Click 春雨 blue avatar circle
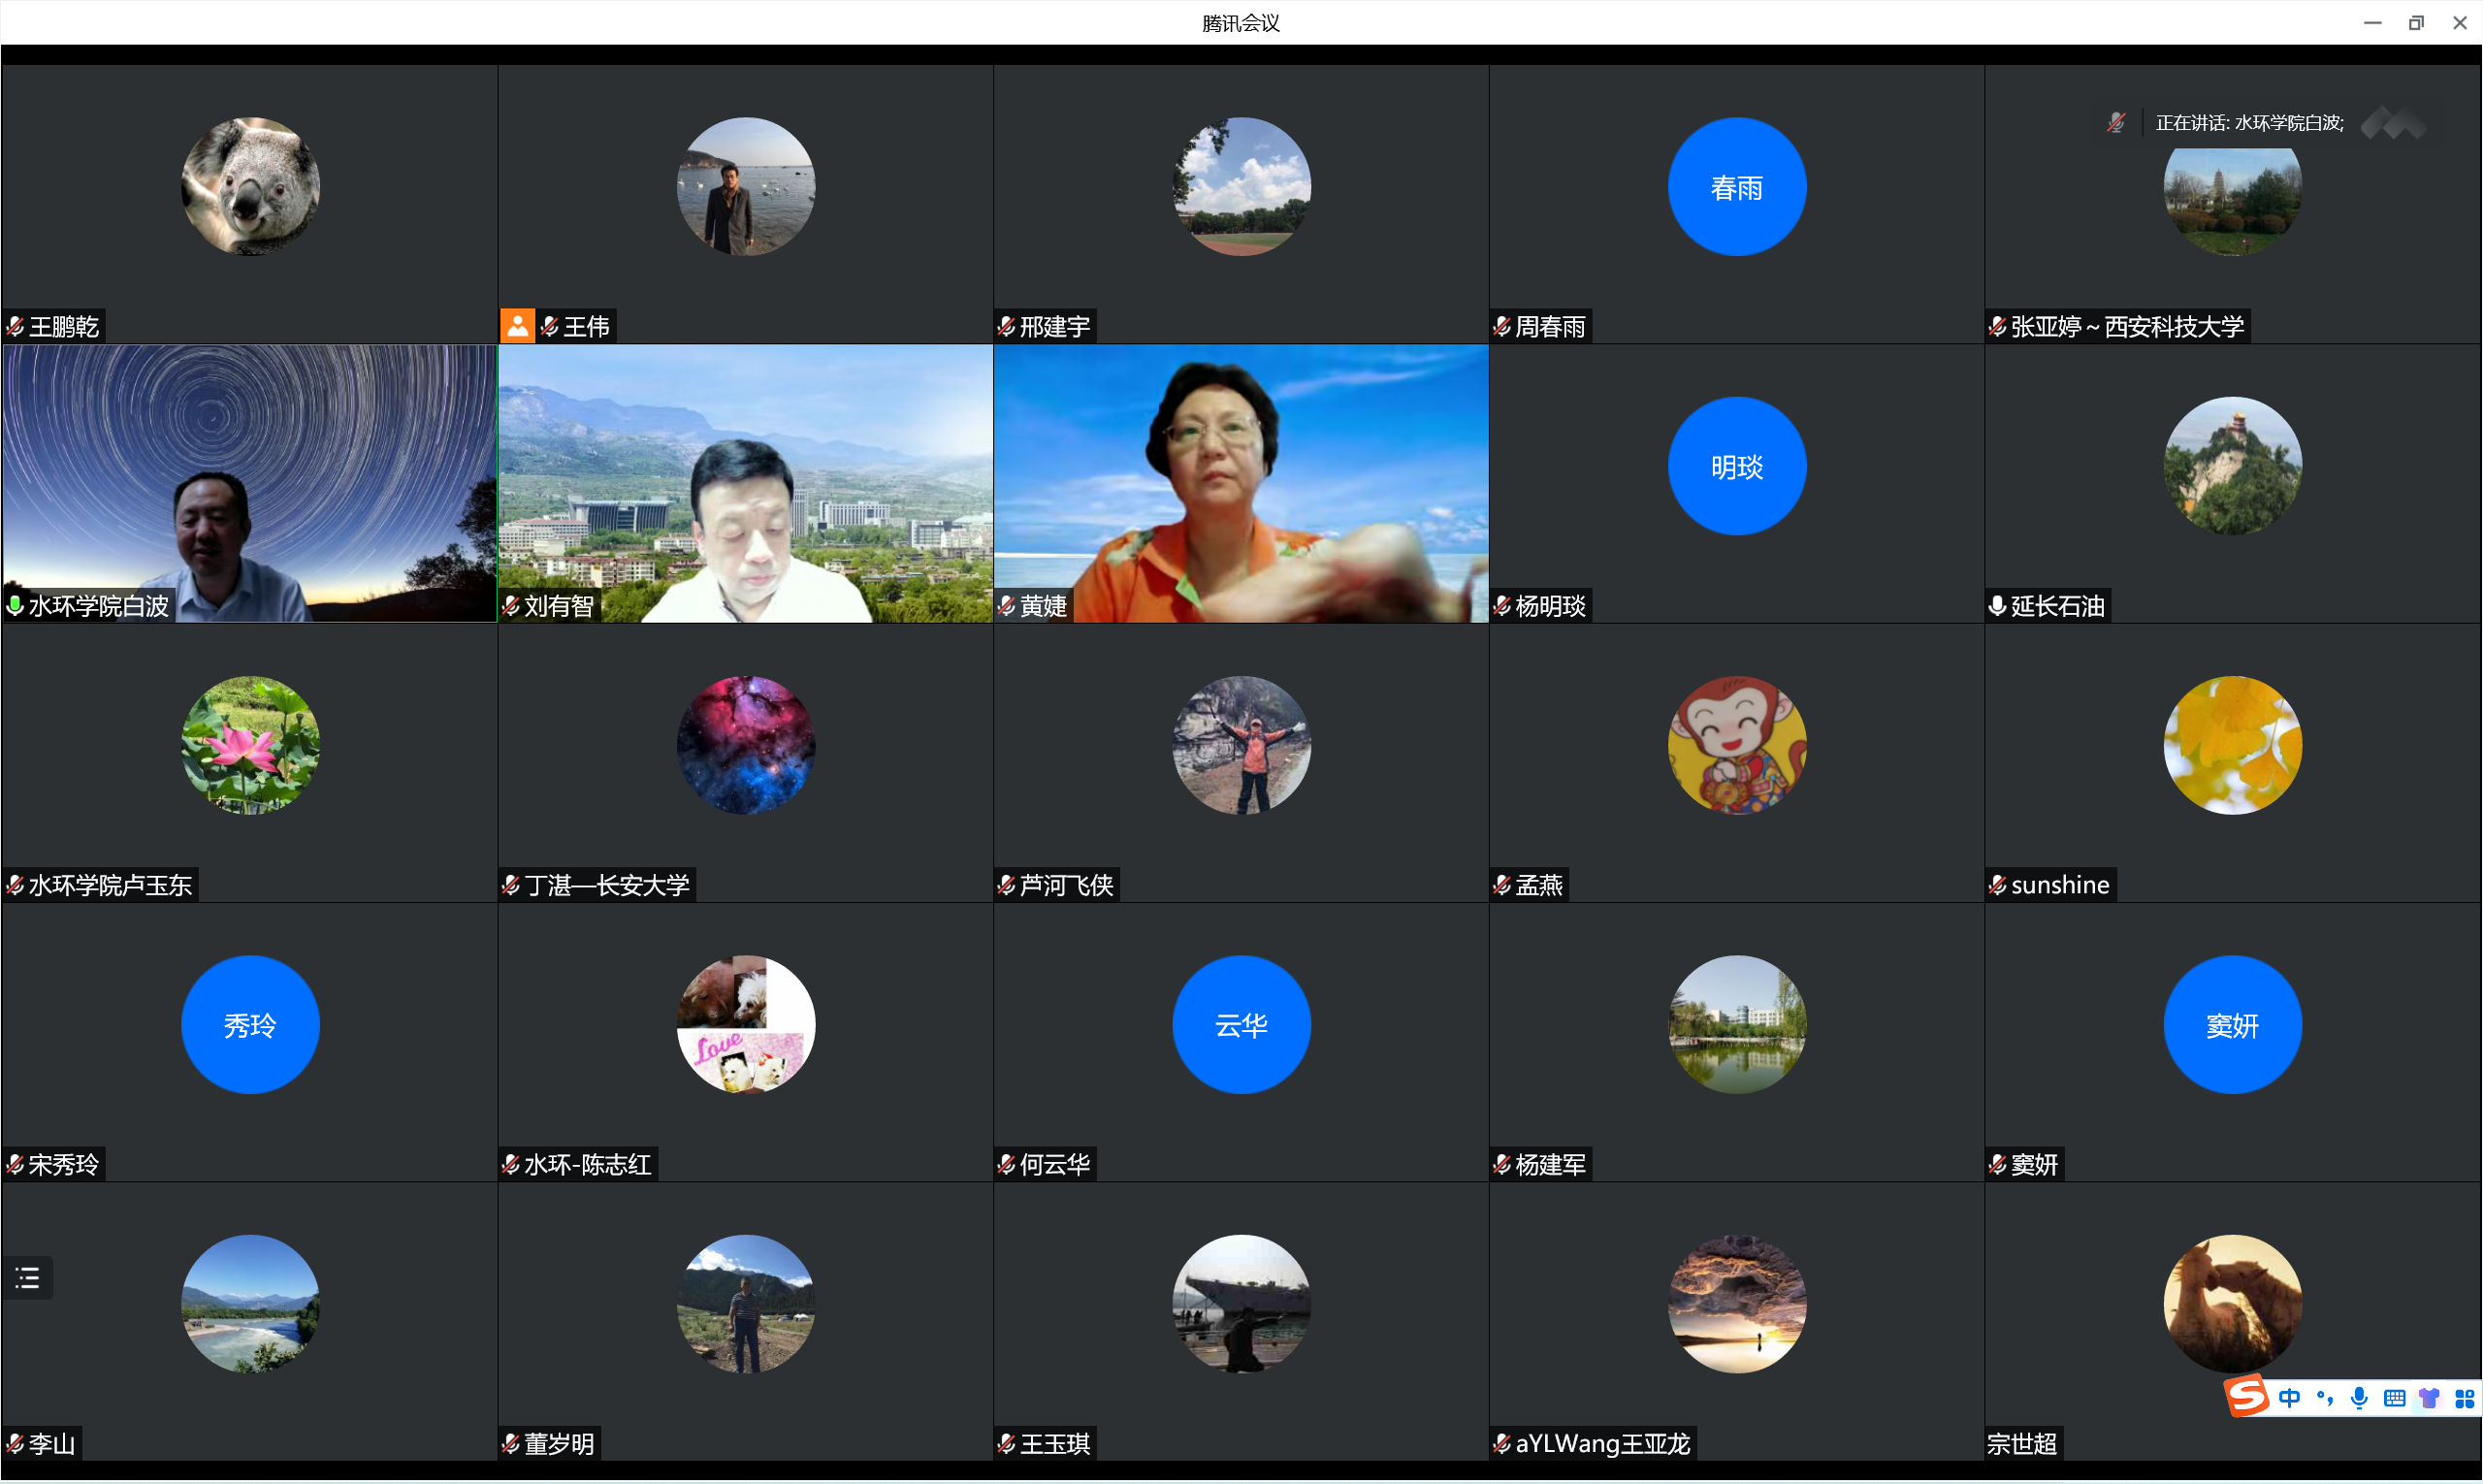The image size is (2483, 1484). point(1736,187)
